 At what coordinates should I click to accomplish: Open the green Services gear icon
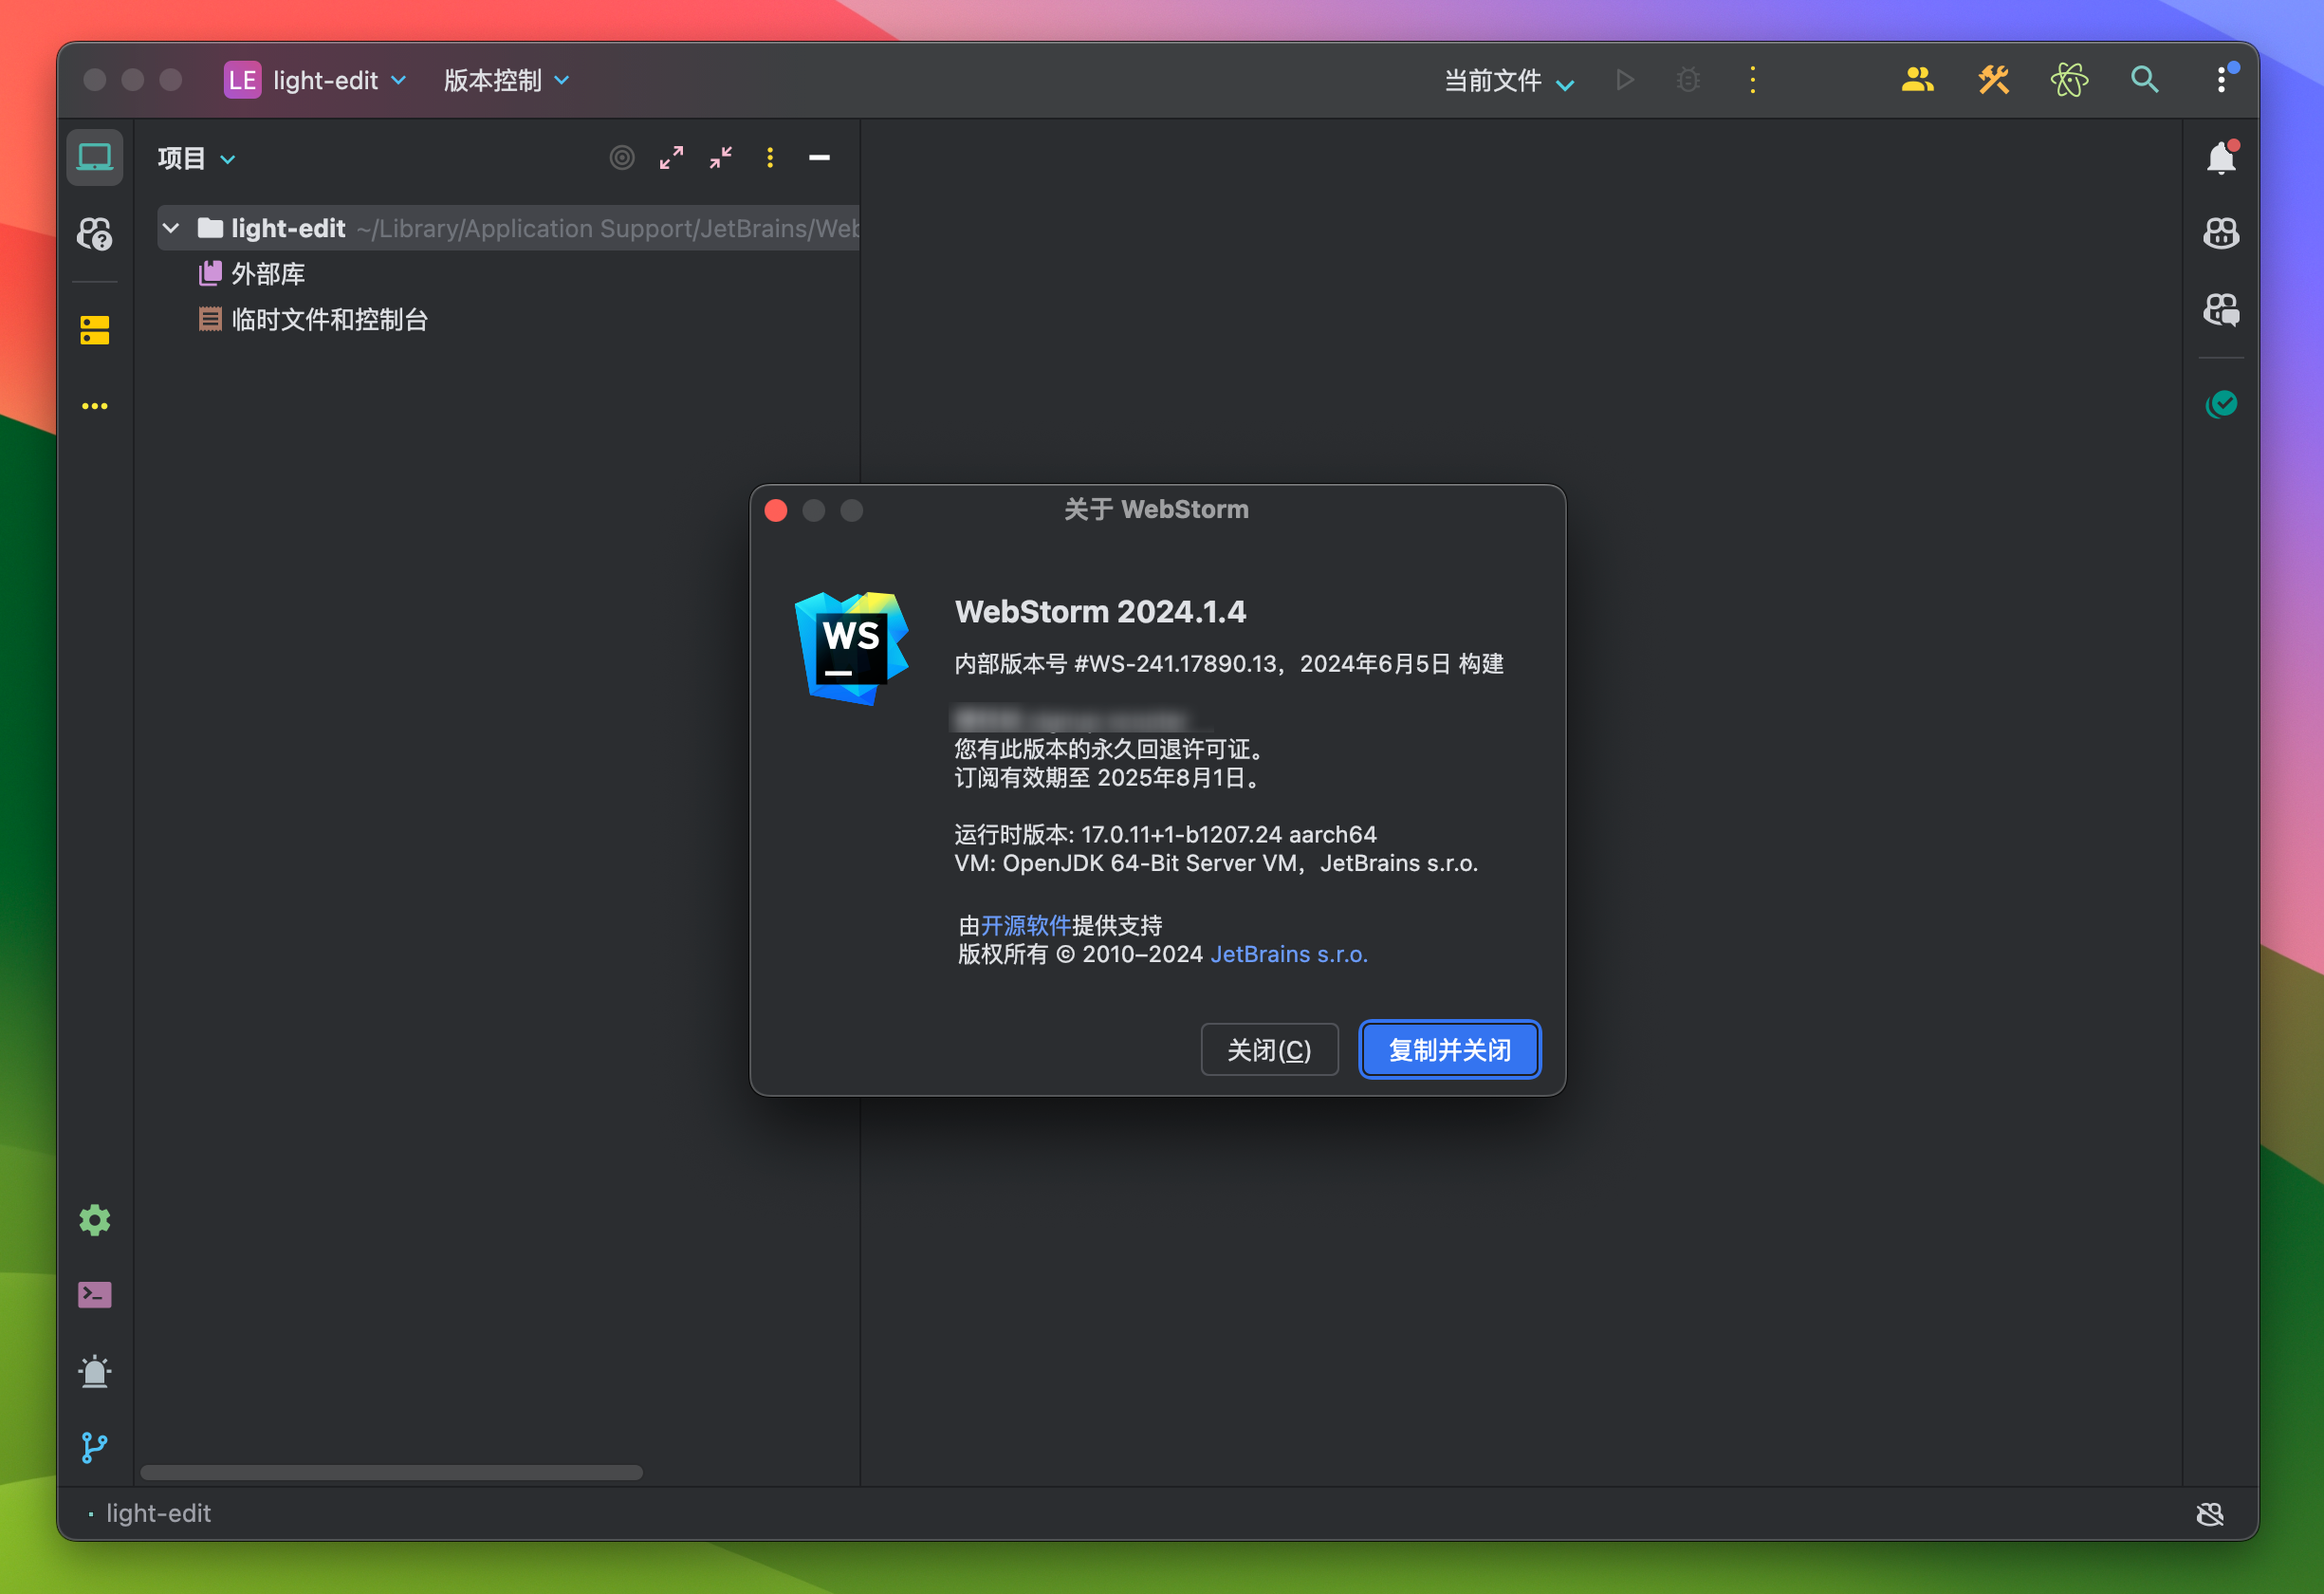pyautogui.click(x=95, y=1220)
